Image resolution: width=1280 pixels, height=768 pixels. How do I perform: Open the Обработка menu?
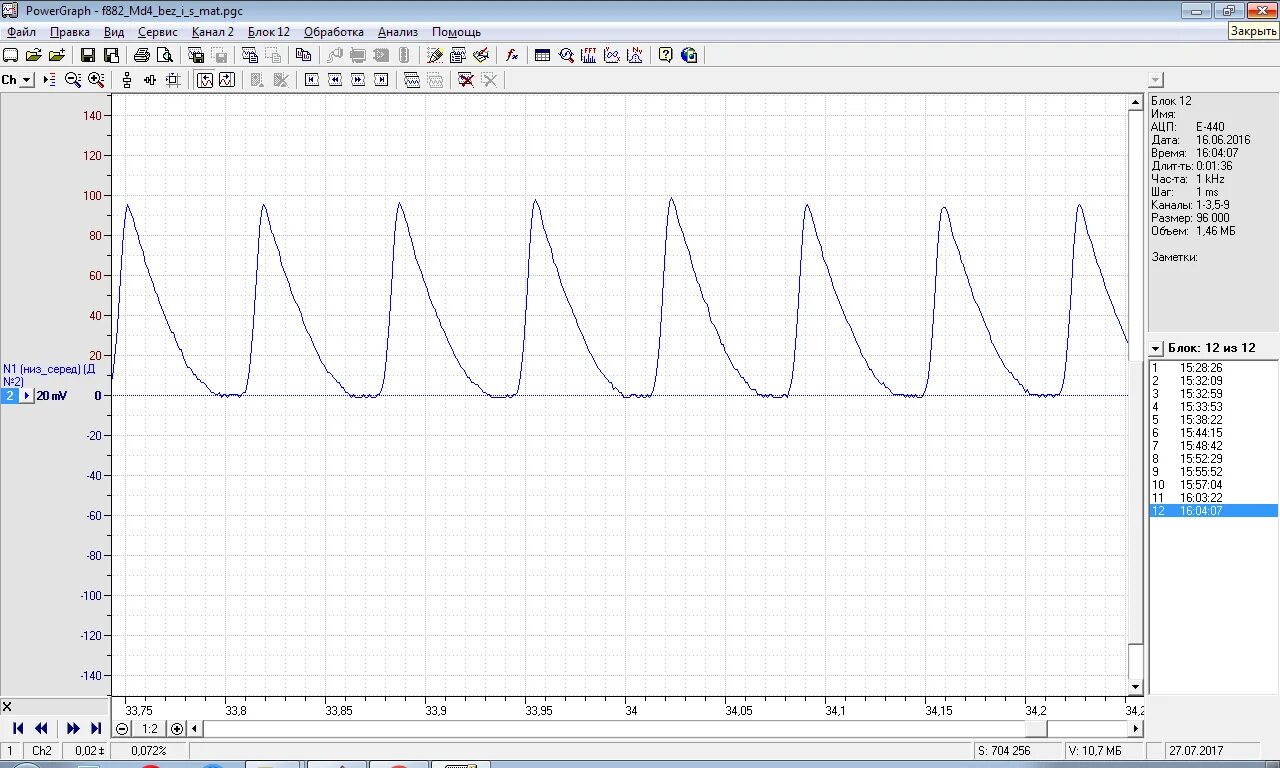click(x=334, y=32)
